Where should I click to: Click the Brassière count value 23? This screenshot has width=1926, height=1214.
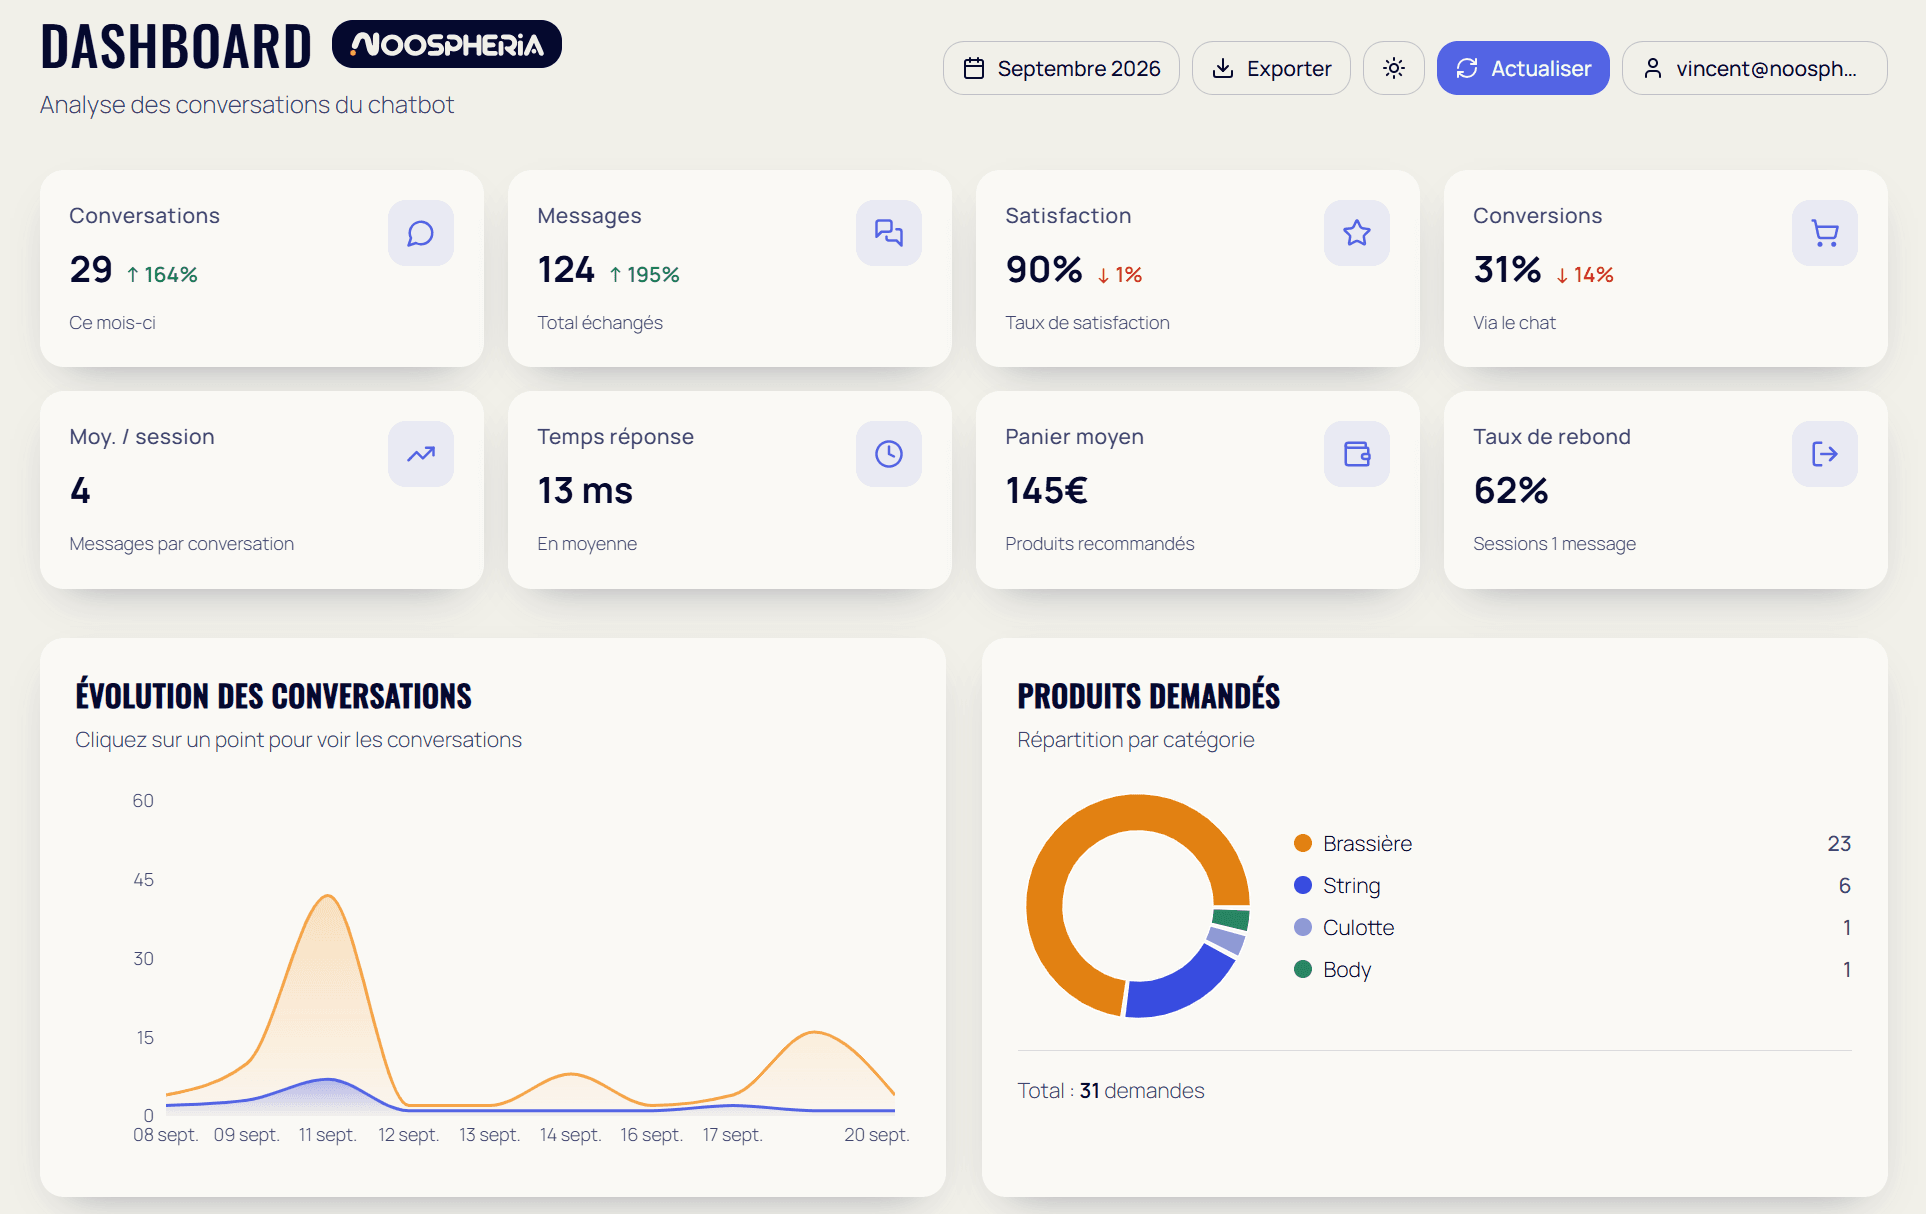pos(1839,843)
